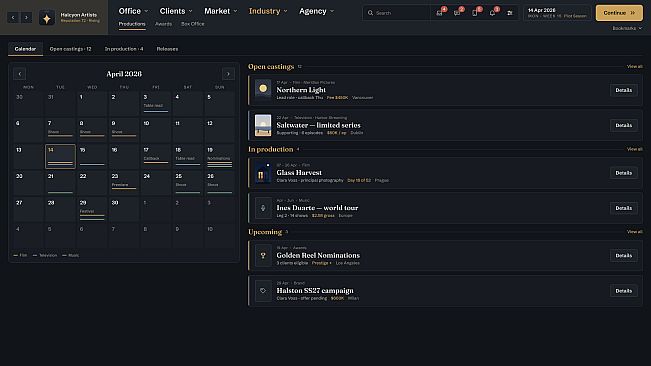
Task: Select the Calendar tab
Action: point(25,49)
